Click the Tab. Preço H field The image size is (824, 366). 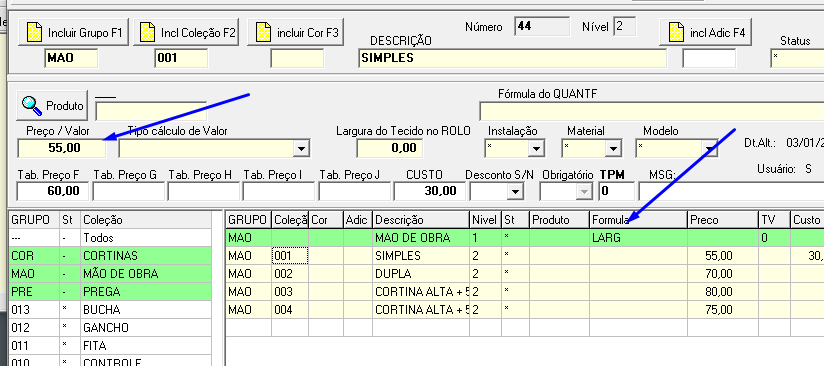point(203,191)
